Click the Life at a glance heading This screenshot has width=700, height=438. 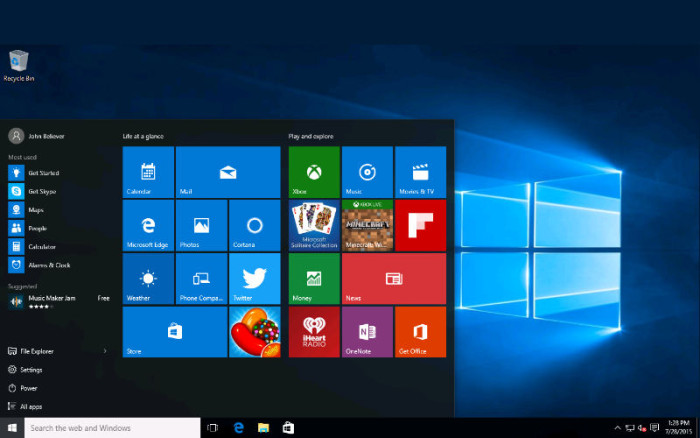pos(143,136)
